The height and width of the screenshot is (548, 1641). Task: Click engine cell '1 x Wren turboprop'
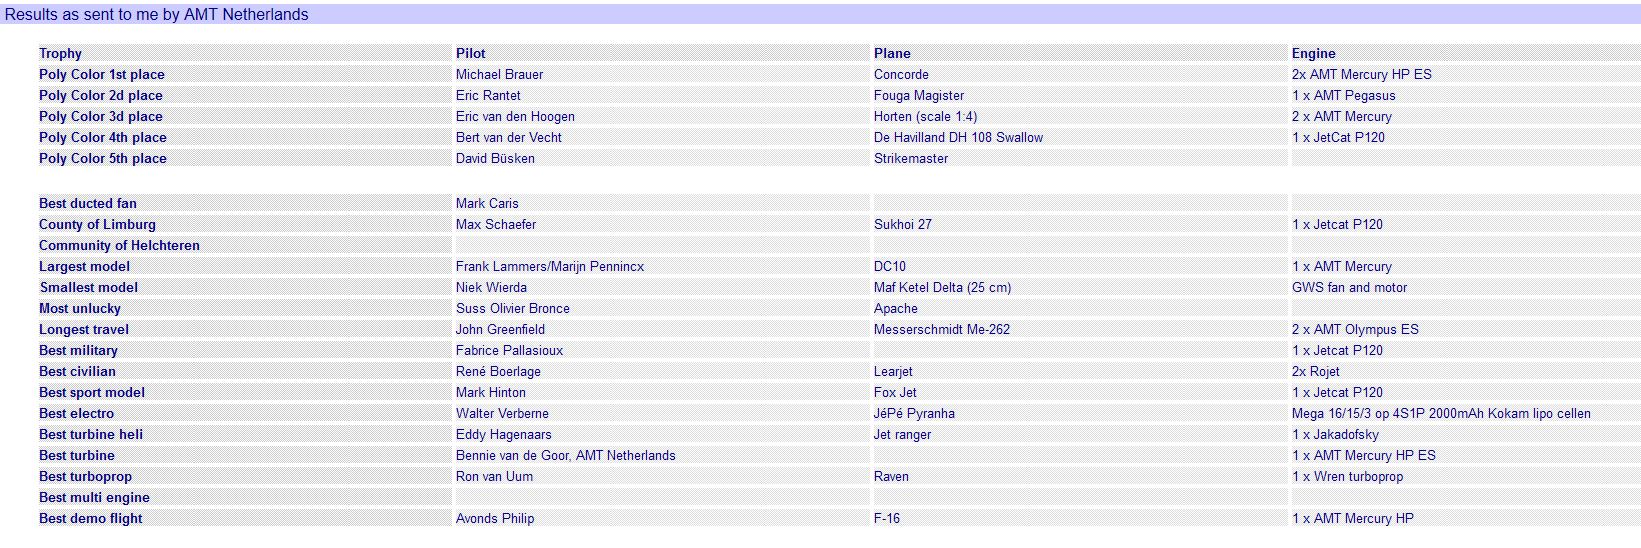1347,476
